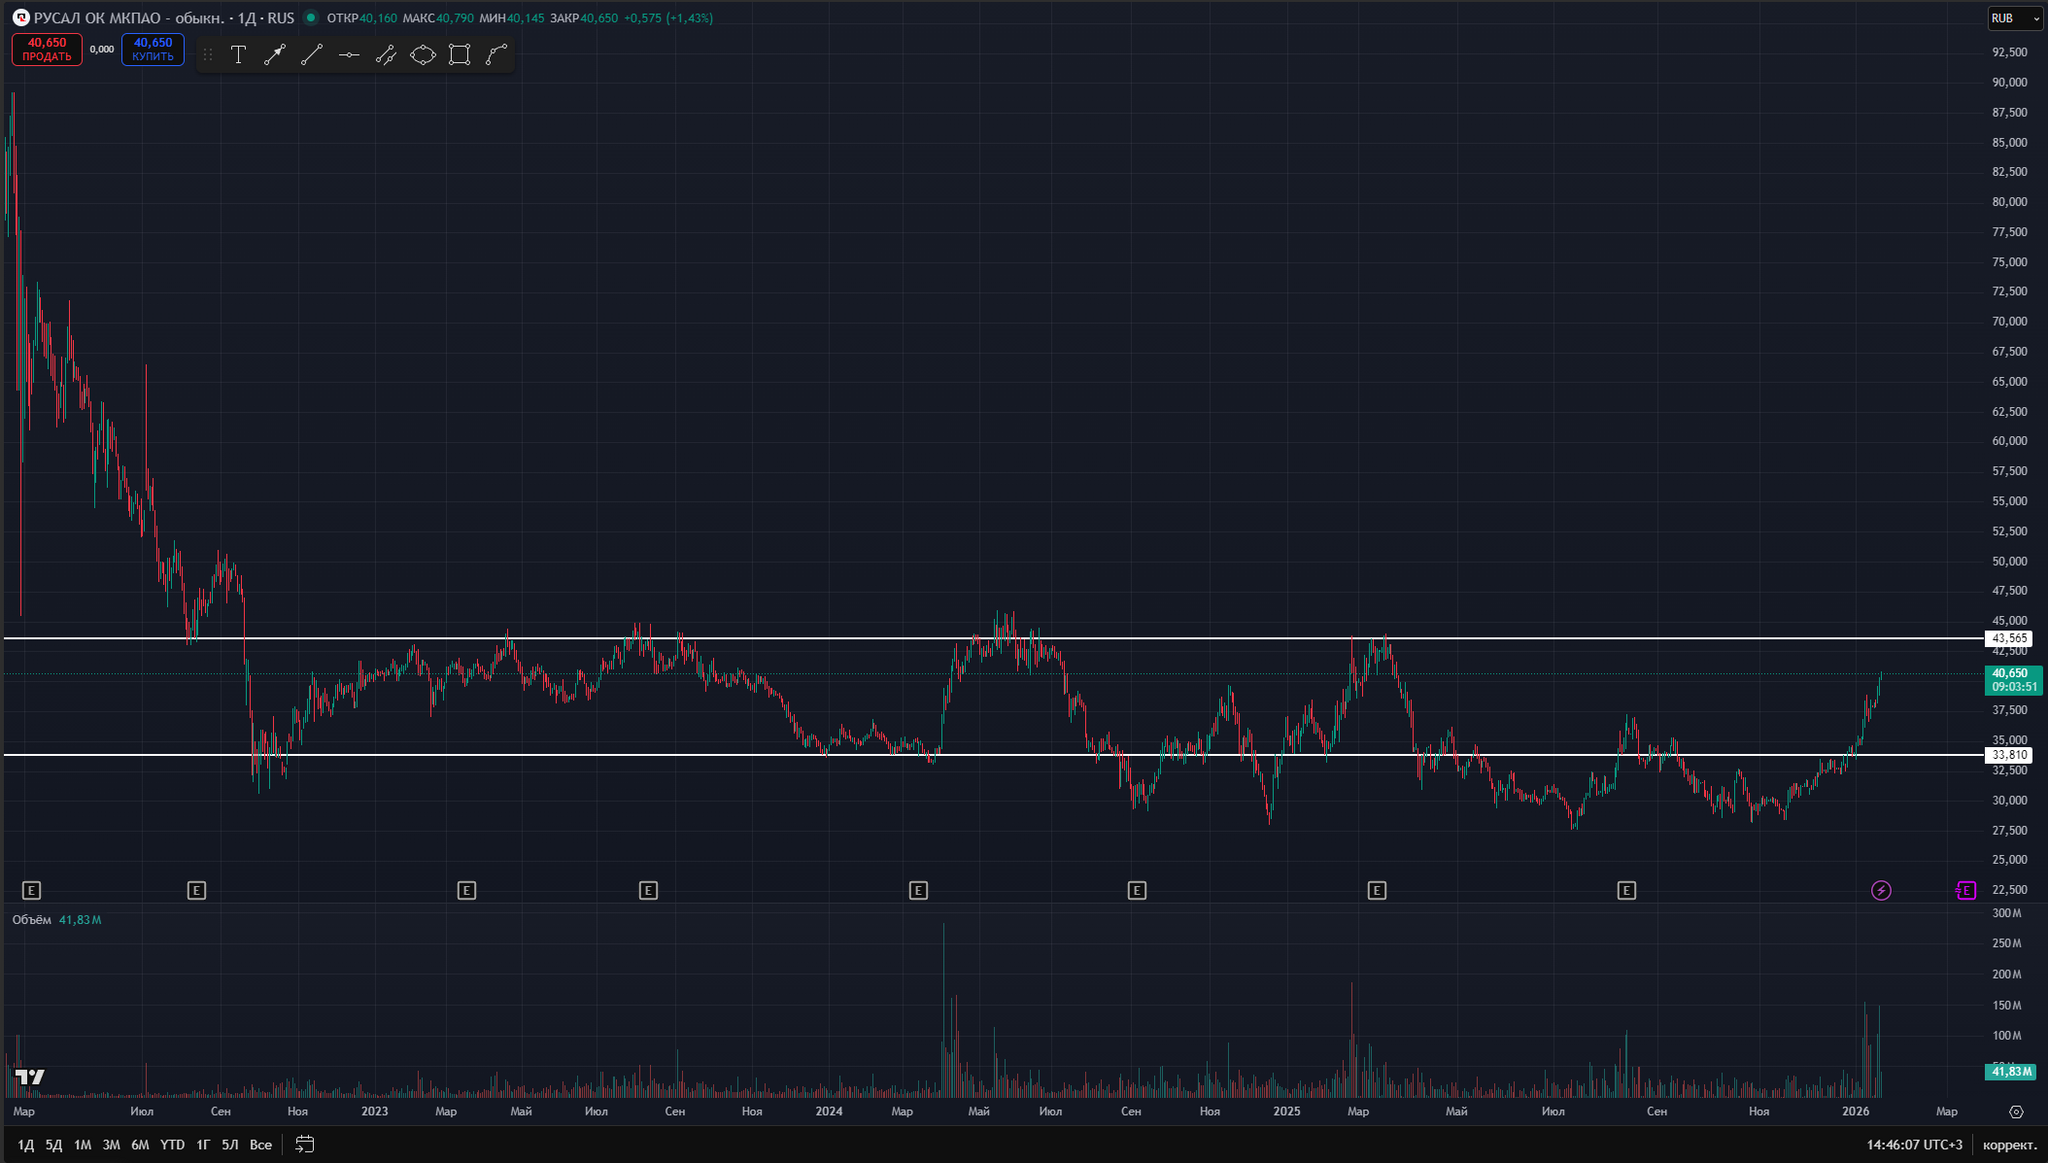Click the 2024 time axis label
Viewport: 2048px width, 1163px height.
point(829,1112)
